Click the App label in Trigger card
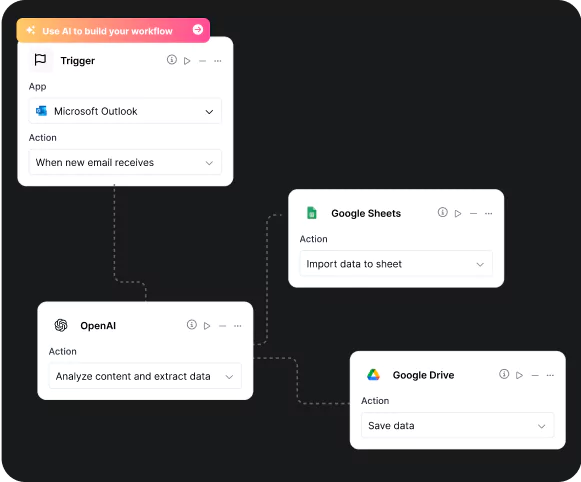This screenshot has width=581, height=482. coord(37,87)
